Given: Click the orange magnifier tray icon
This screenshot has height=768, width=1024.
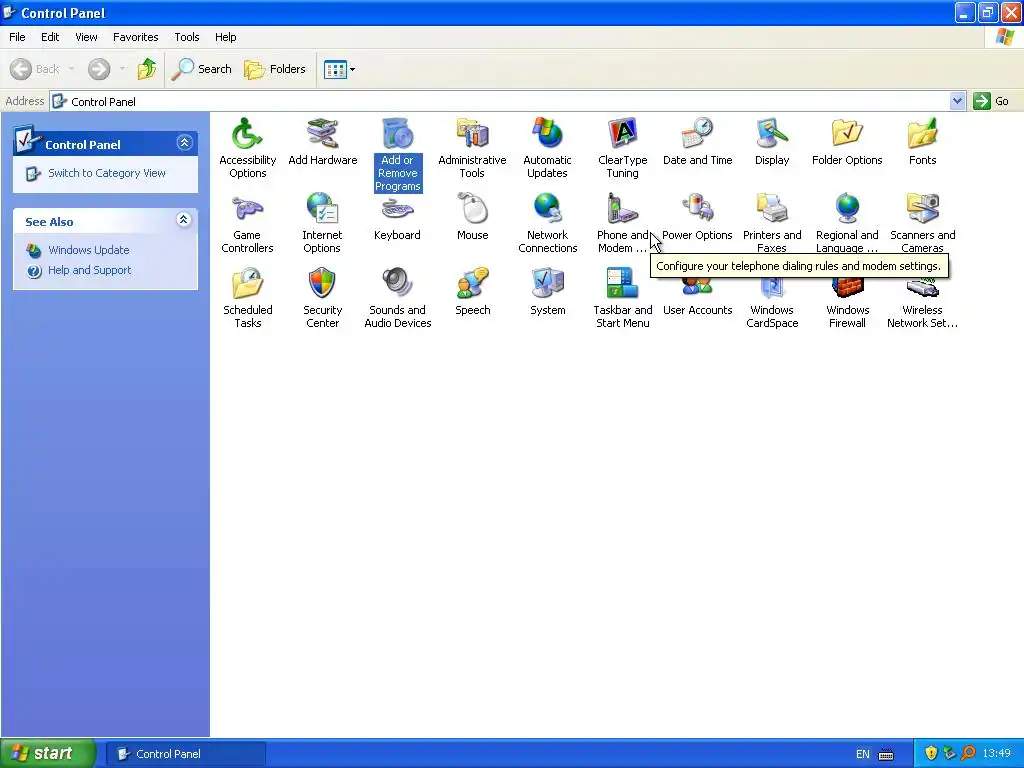Looking at the screenshot, I should coord(968,754).
